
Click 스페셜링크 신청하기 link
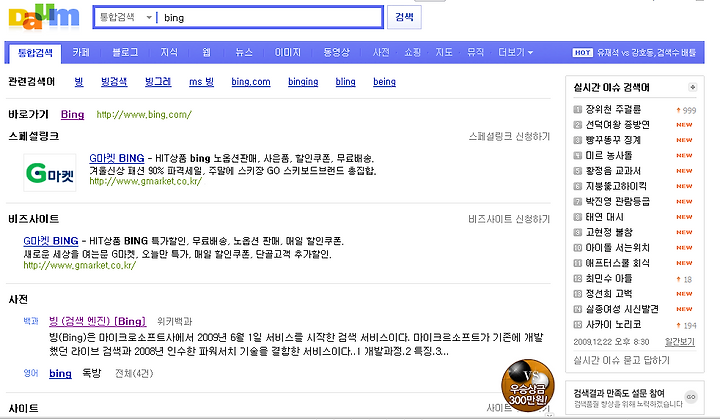(509, 136)
